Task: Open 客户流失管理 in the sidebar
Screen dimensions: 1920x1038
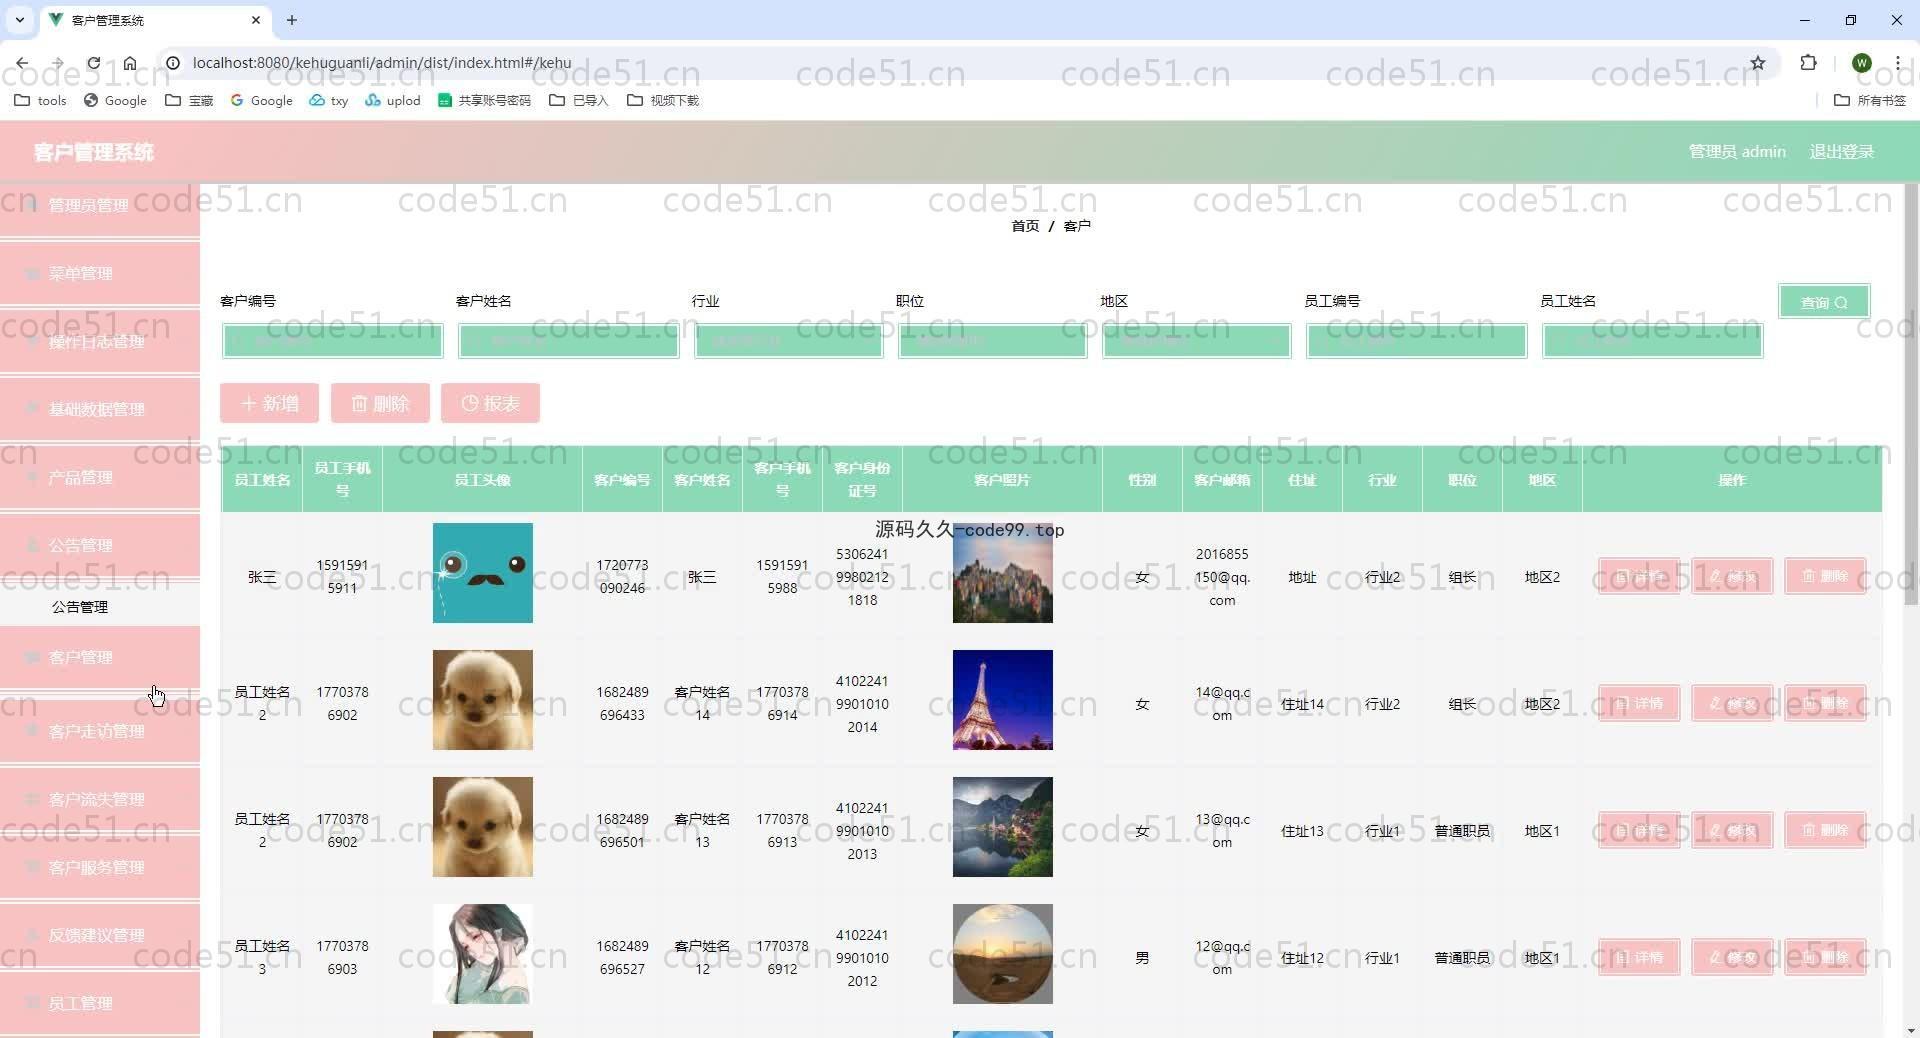Action: [x=100, y=799]
